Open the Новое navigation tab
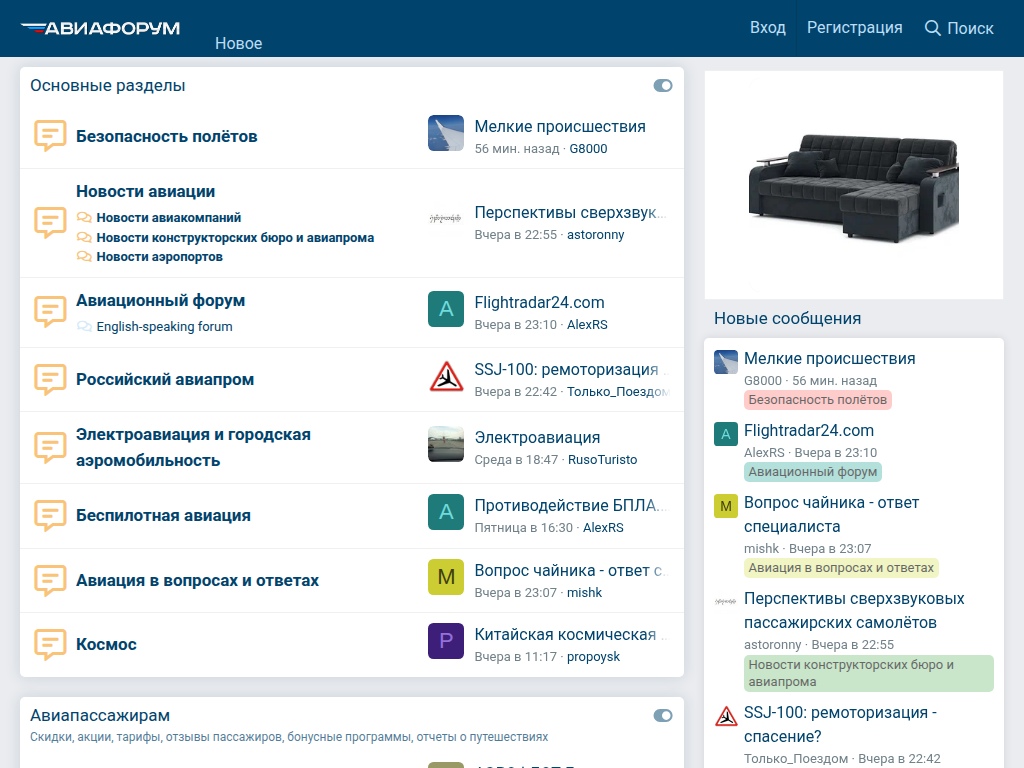 click(x=238, y=43)
